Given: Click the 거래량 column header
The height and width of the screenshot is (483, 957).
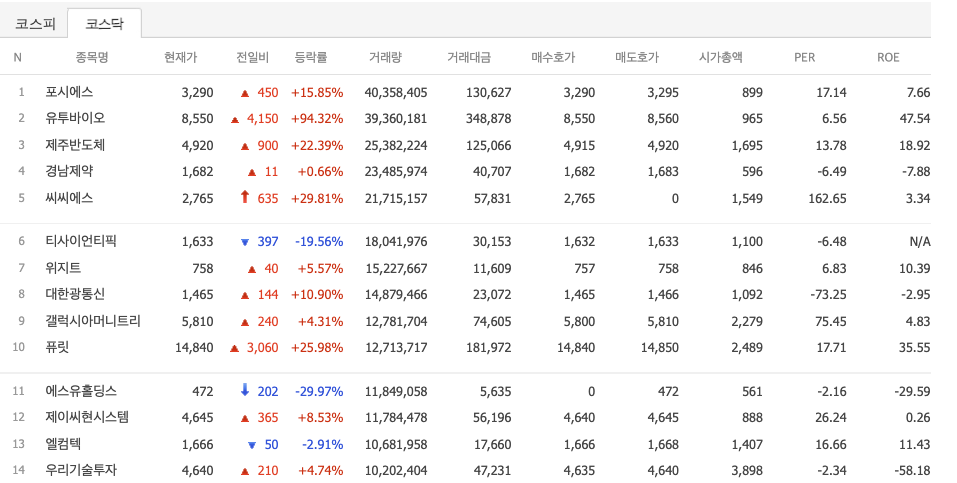Looking at the screenshot, I should (x=385, y=57).
